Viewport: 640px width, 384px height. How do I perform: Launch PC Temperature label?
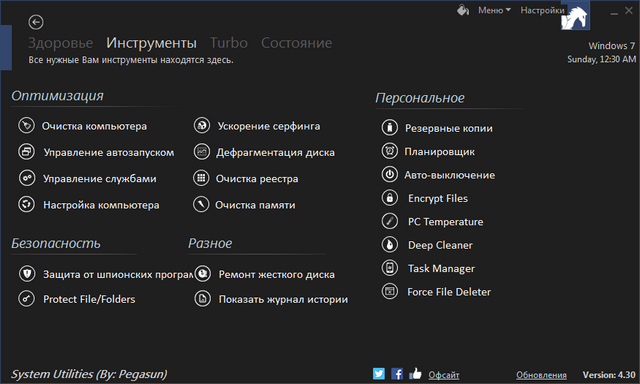pos(446,222)
